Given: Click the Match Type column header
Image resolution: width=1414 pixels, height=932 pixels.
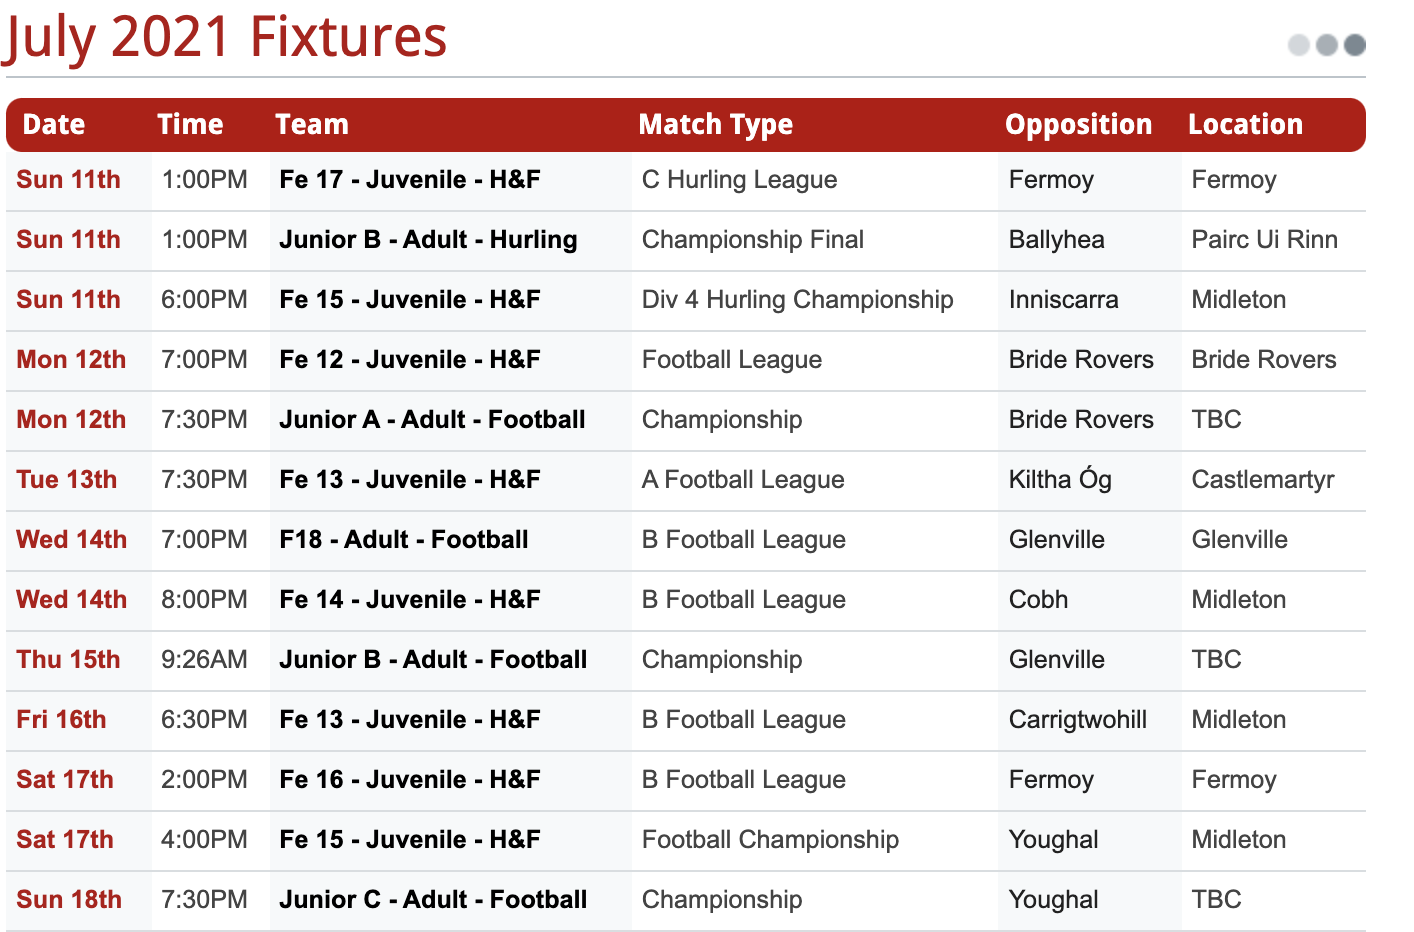Looking at the screenshot, I should coord(715,125).
